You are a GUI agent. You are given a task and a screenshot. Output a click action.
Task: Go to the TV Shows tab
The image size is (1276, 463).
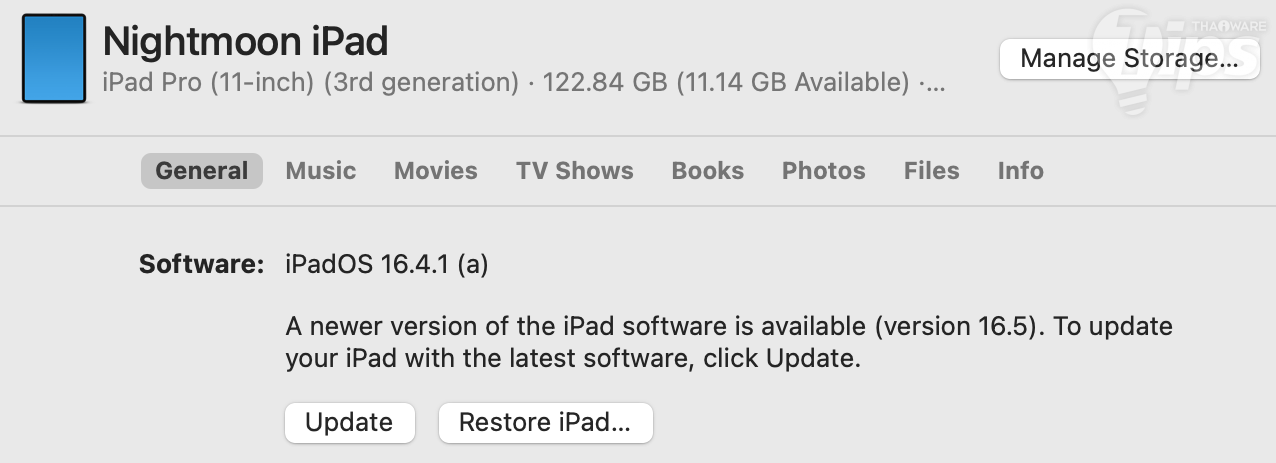click(574, 171)
